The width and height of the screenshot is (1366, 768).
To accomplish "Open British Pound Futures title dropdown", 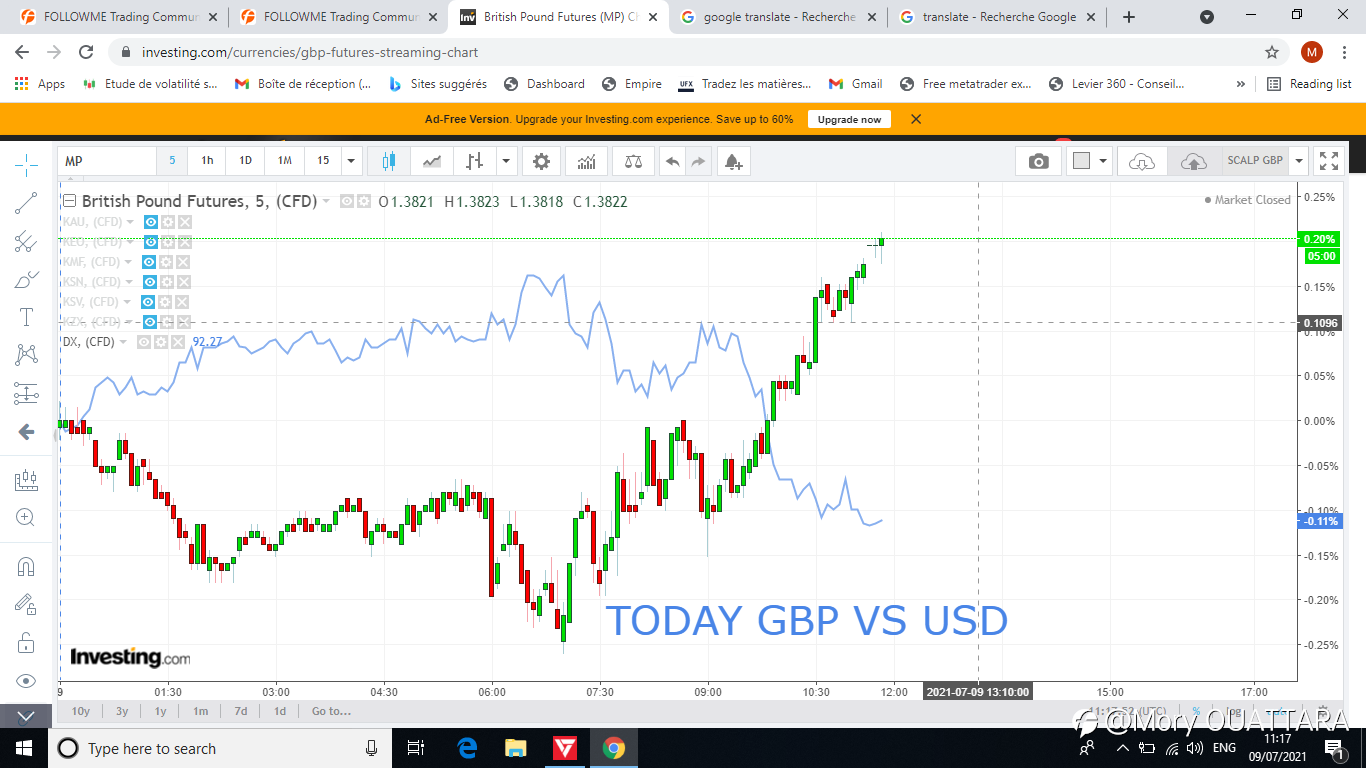I will pos(326,202).
